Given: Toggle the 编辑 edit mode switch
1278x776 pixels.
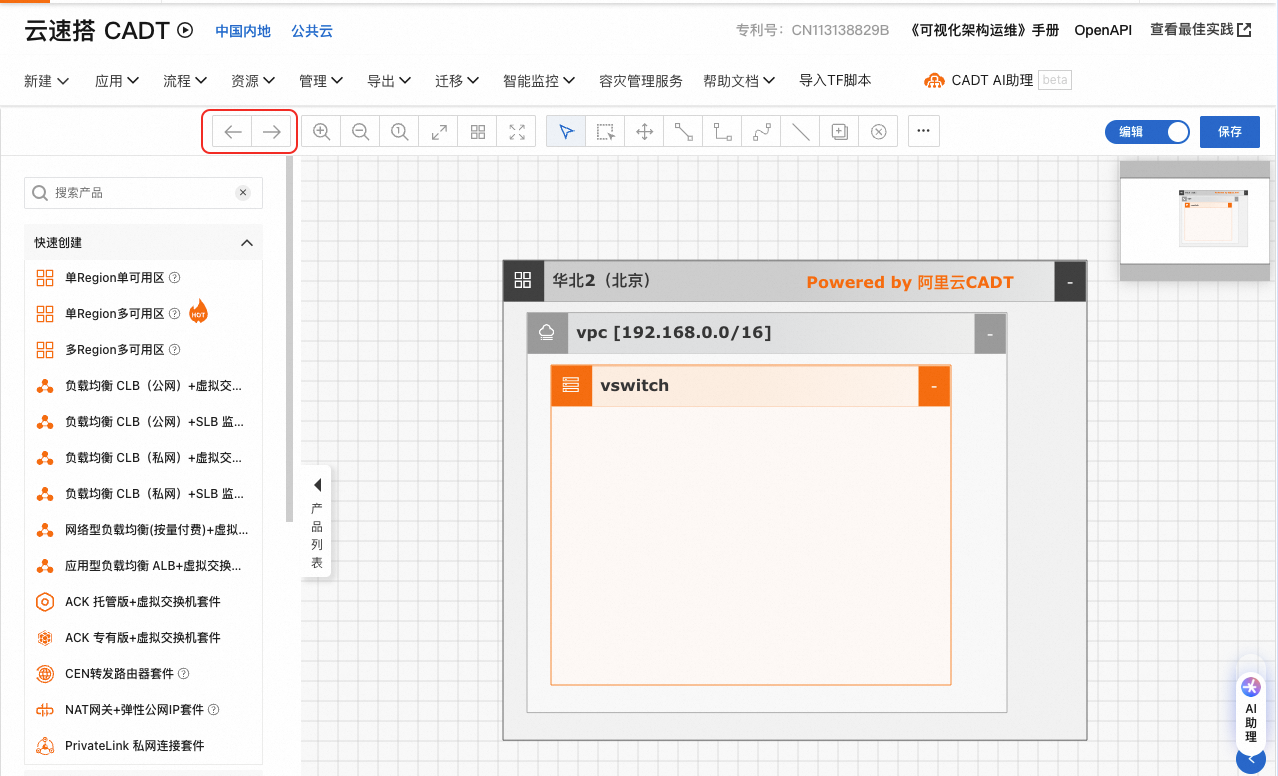Looking at the screenshot, I should (x=1147, y=132).
